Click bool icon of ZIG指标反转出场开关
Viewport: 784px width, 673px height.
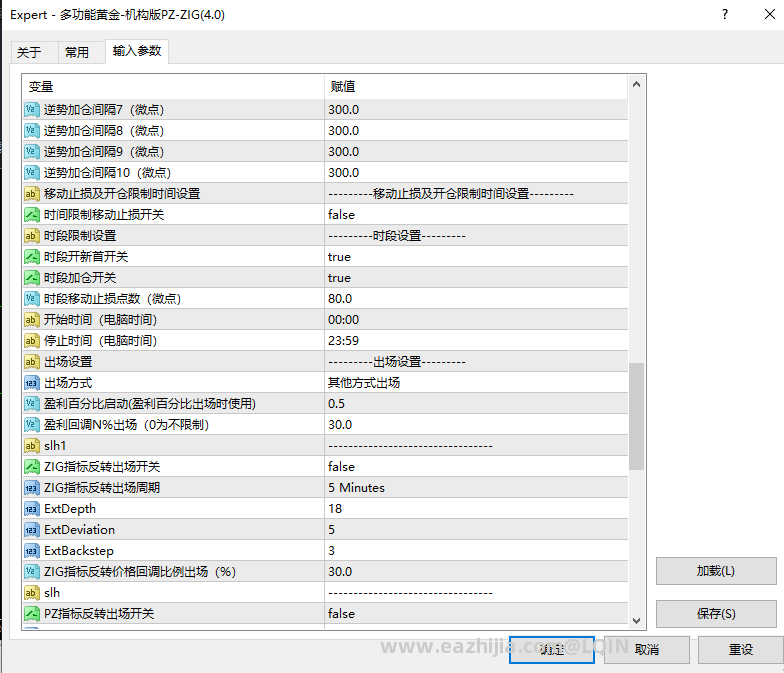[32, 466]
